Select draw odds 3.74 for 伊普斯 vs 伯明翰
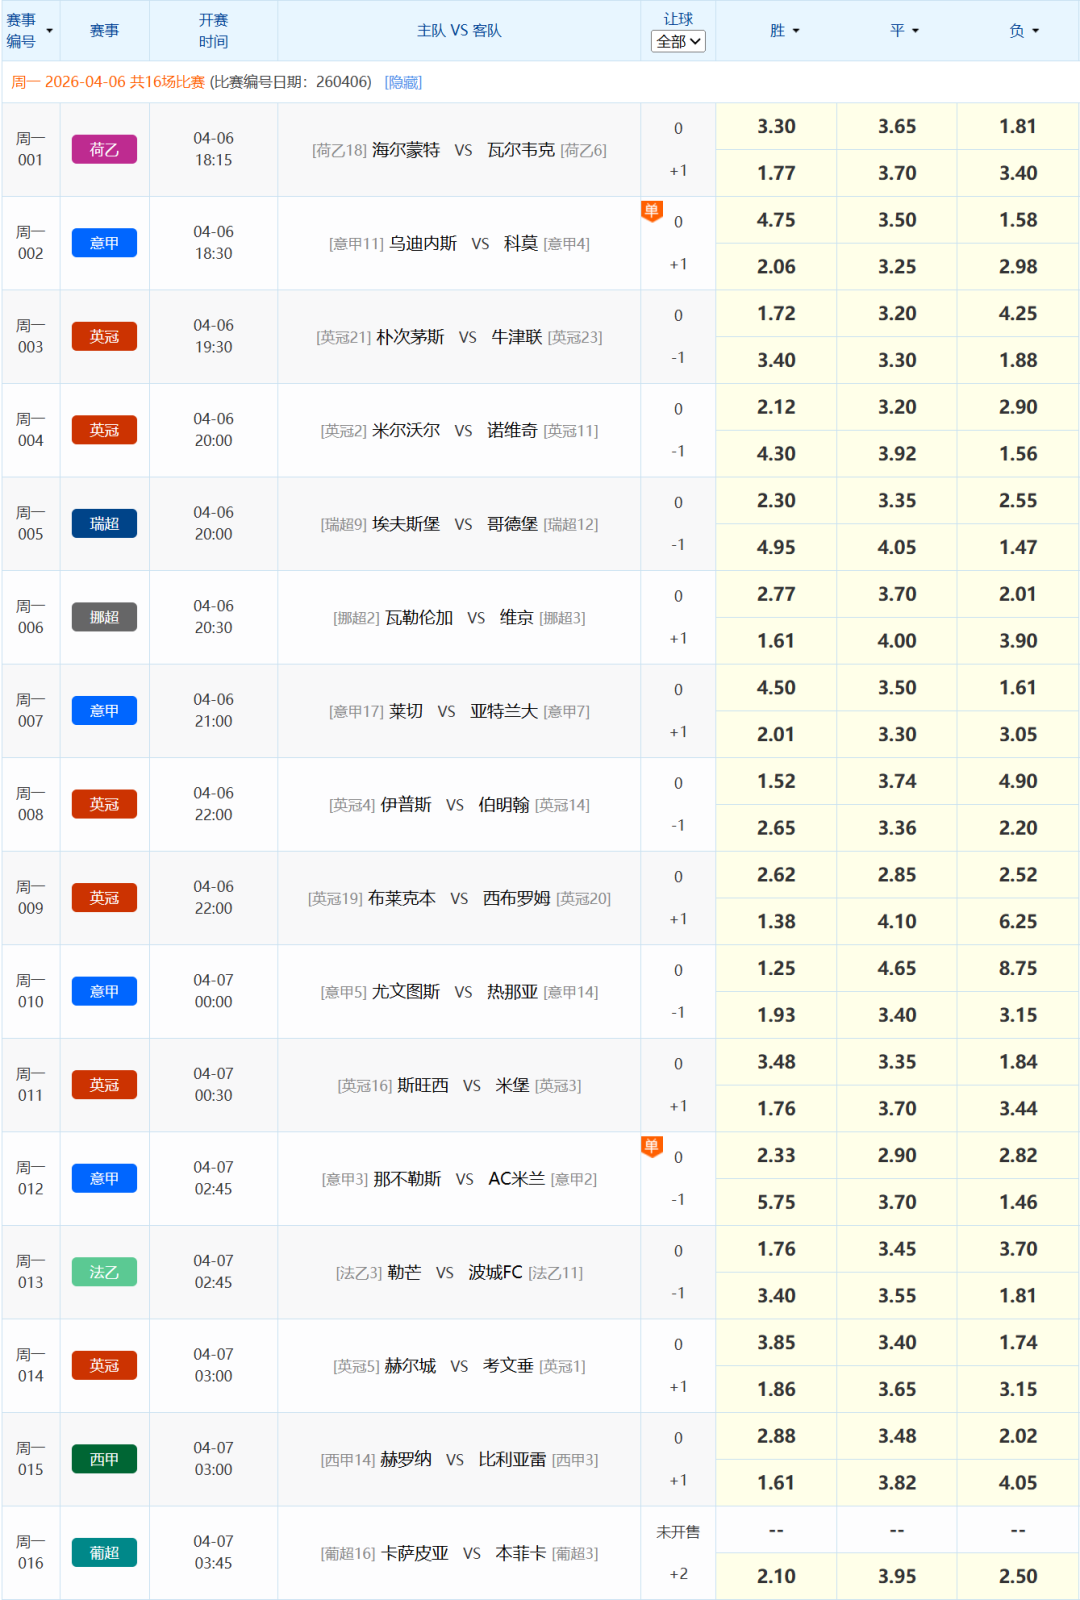 897,781
